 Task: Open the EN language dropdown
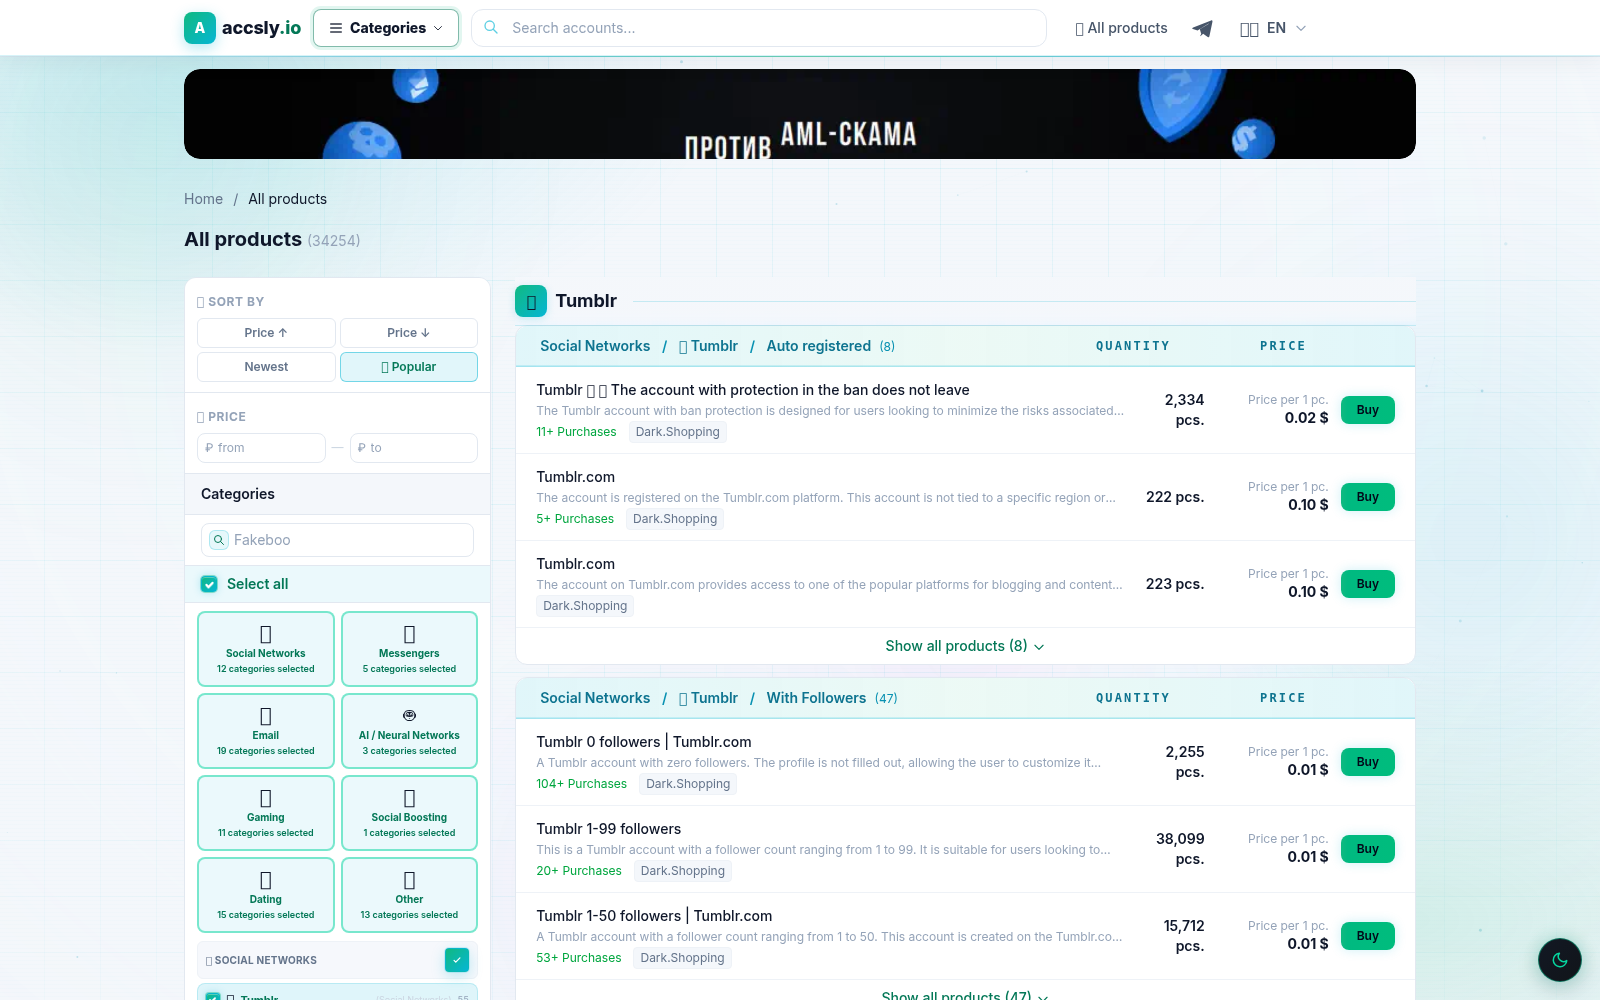click(1273, 28)
